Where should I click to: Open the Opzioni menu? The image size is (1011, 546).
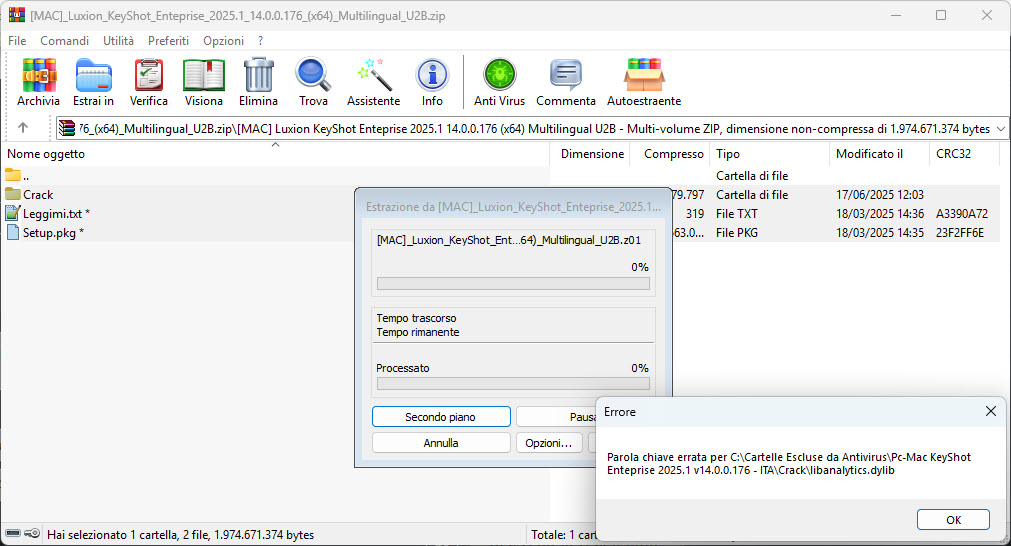224,41
